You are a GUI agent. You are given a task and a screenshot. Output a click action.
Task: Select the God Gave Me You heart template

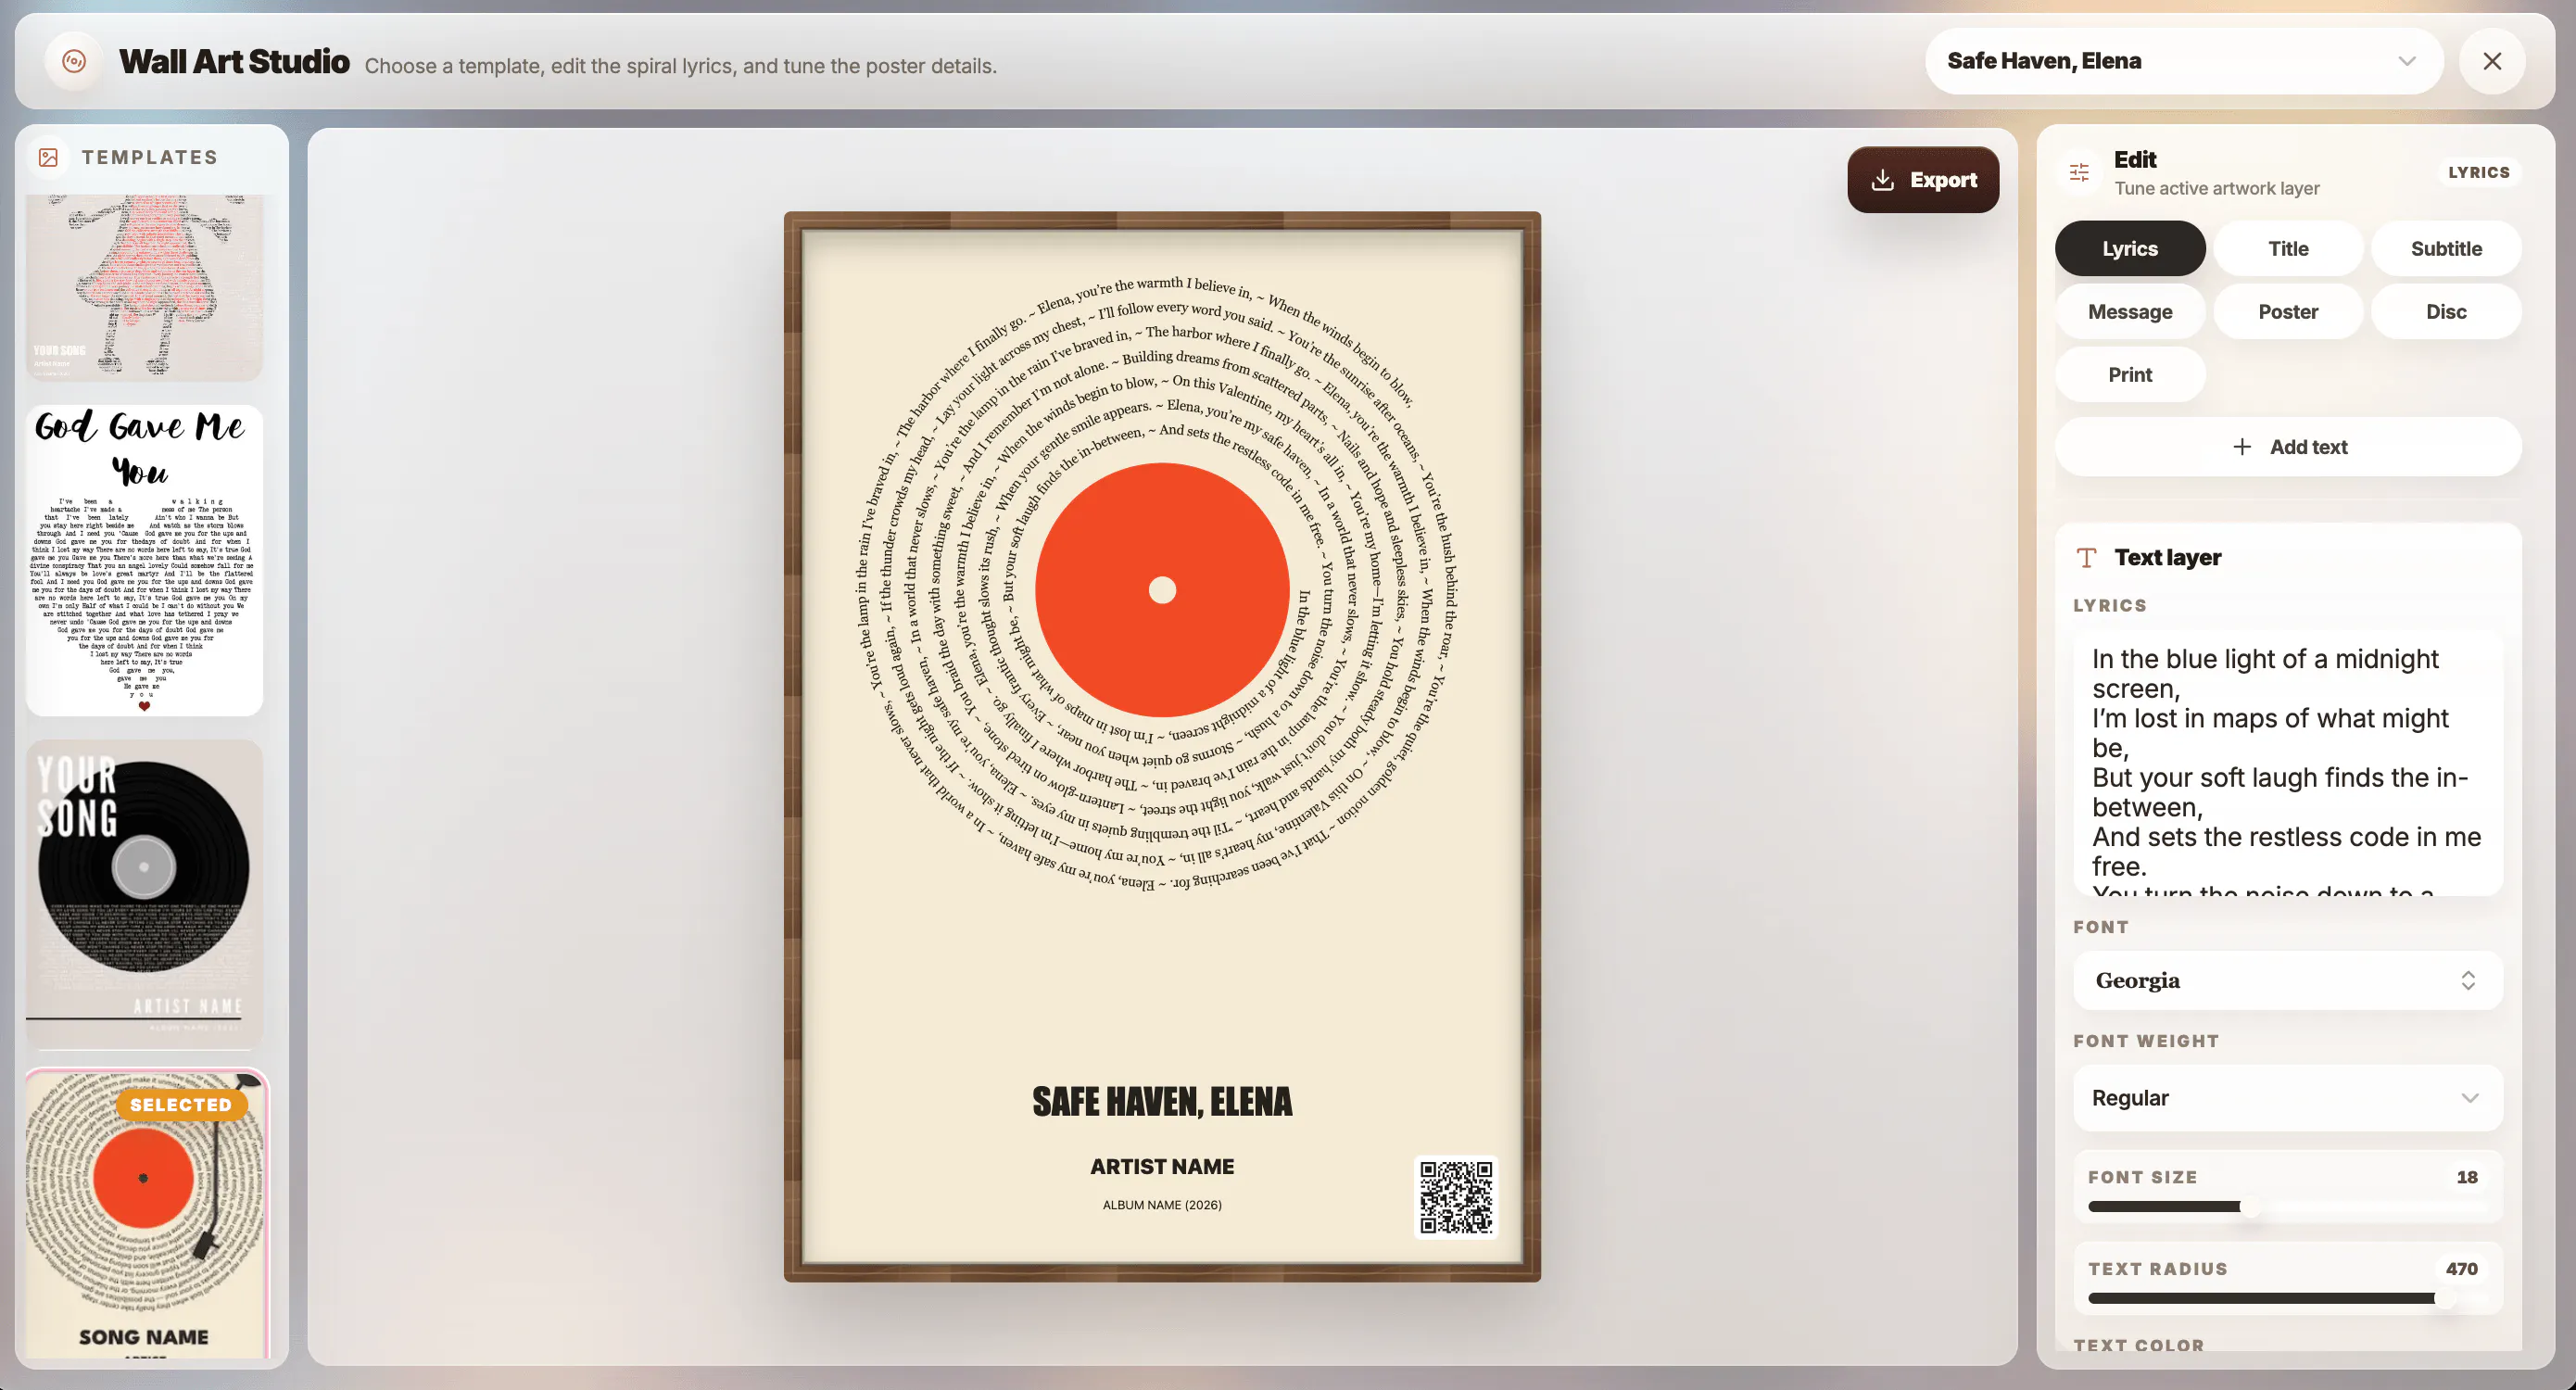(x=144, y=560)
